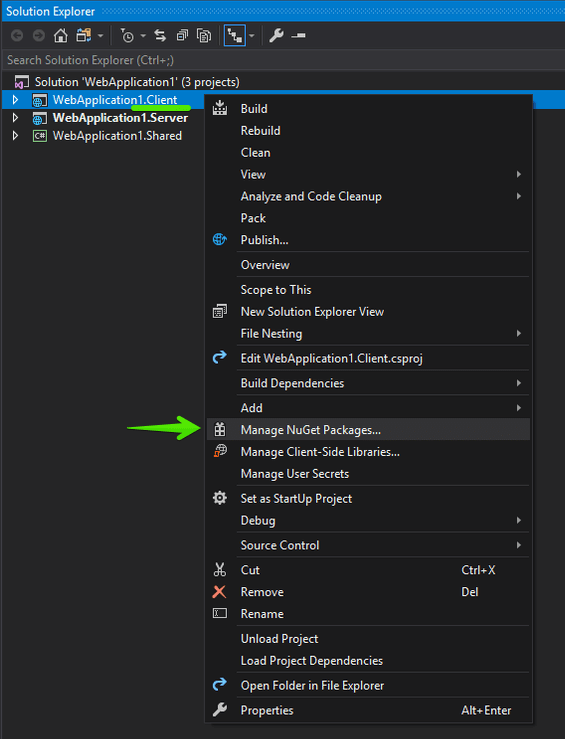The image size is (565, 739).
Task: Click the Collapse All icon in toolbar
Action: pyautogui.click(x=182, y=36)
